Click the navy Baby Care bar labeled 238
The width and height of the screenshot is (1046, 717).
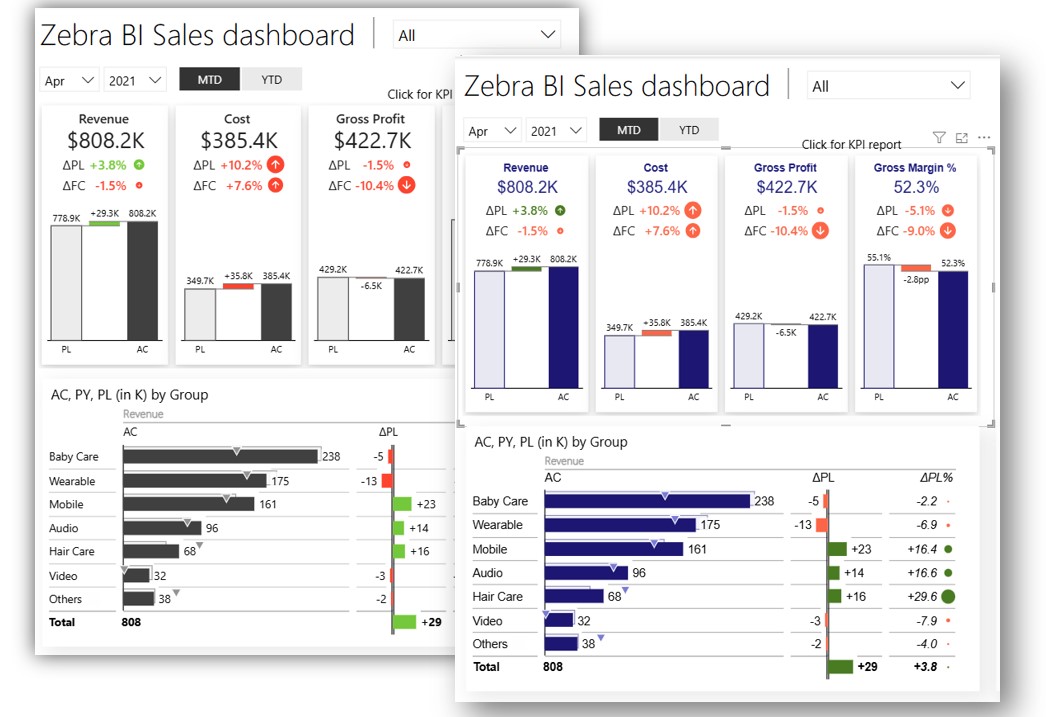tap(646, 501)
